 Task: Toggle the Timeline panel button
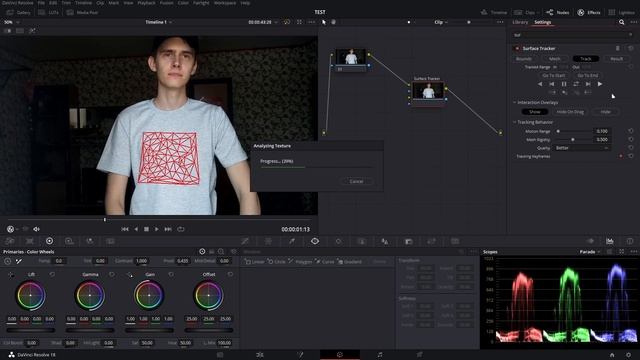pos(494,13)
